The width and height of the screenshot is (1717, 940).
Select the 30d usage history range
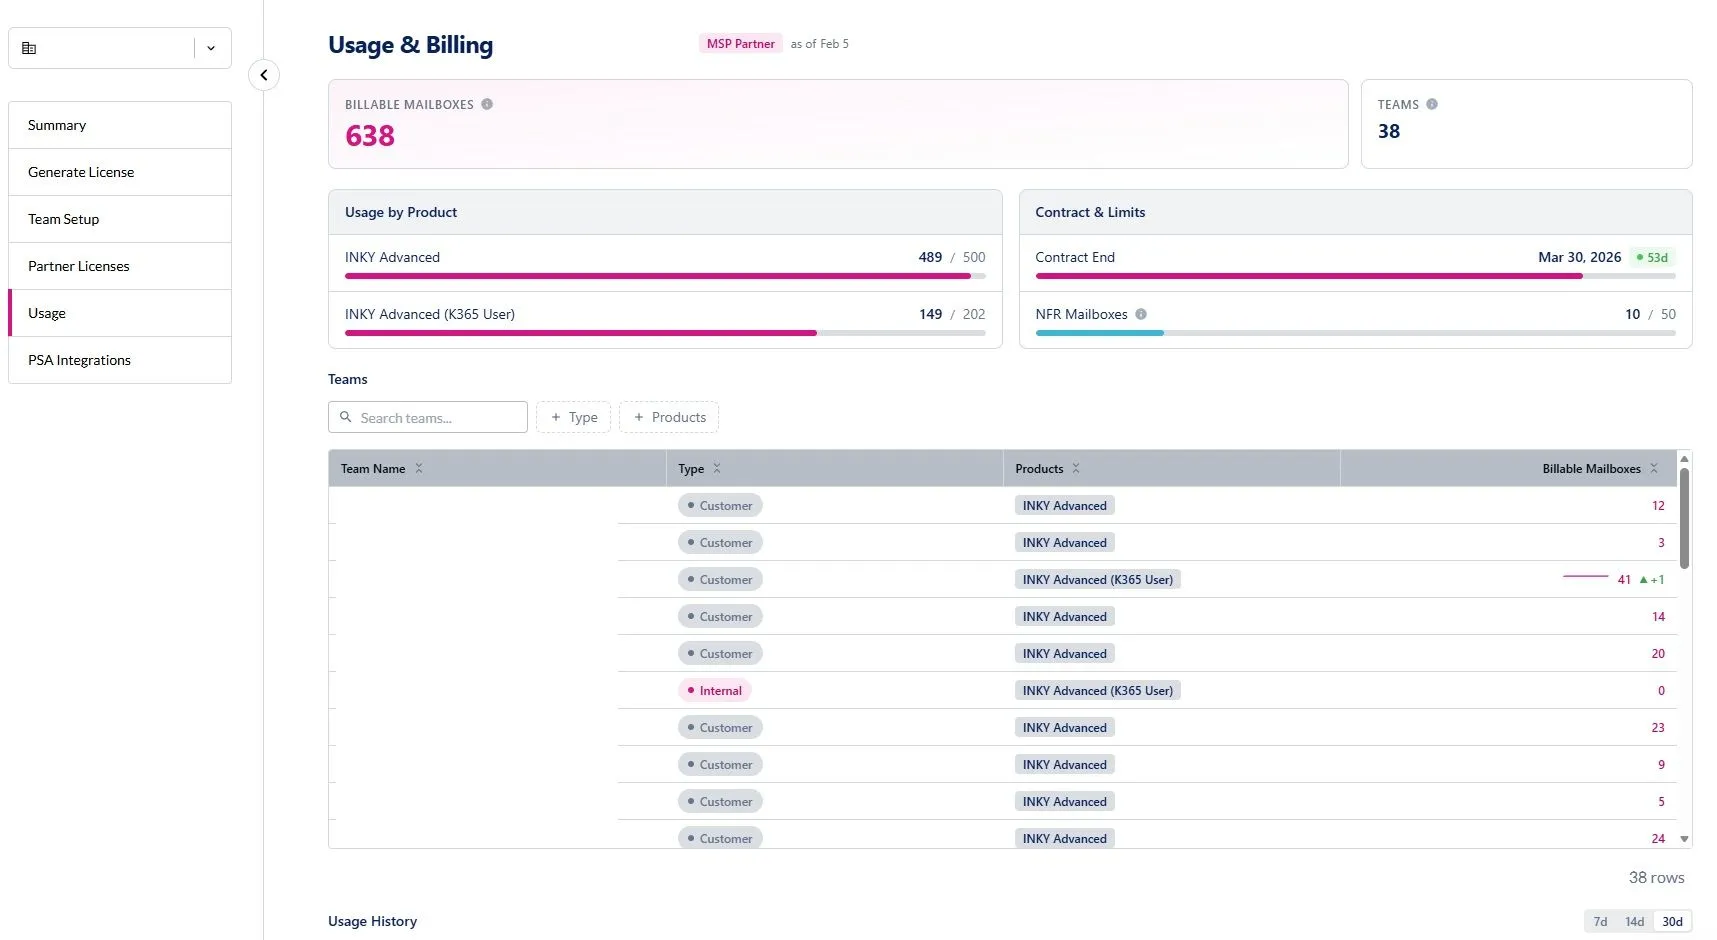tap(1672, 922)
